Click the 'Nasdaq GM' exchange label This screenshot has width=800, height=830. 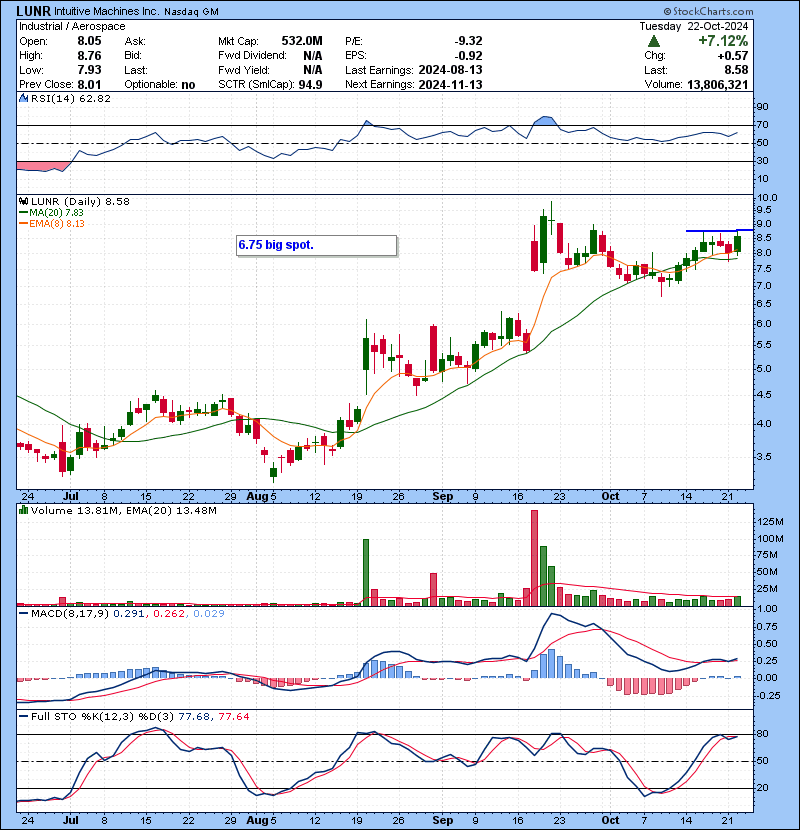tap(191, 12)
